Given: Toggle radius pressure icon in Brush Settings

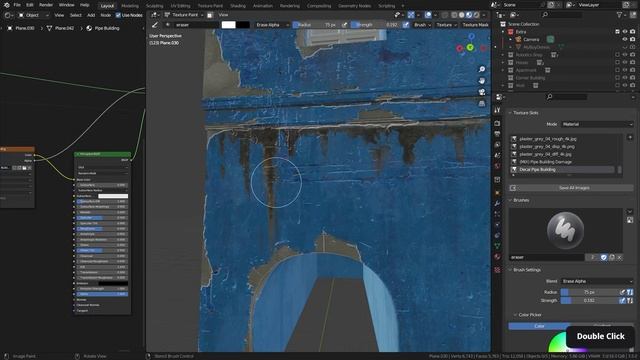Looking at the screenshot, I should pos(622,292).
